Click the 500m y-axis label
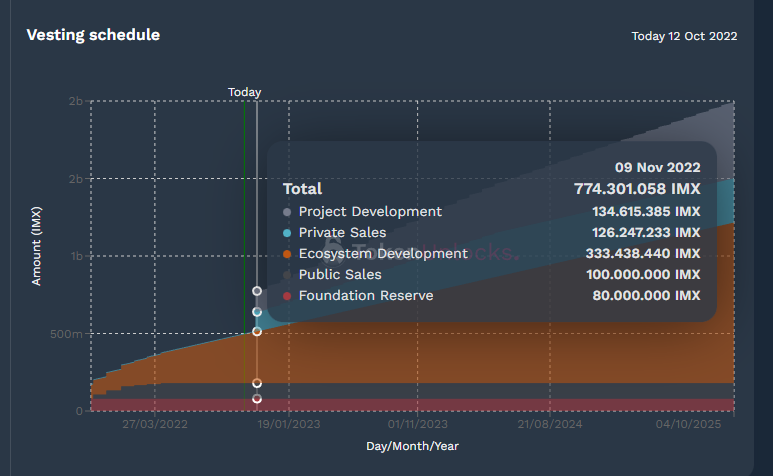The height and width of the screenshot is (476, 773). (x=65, y=334)
